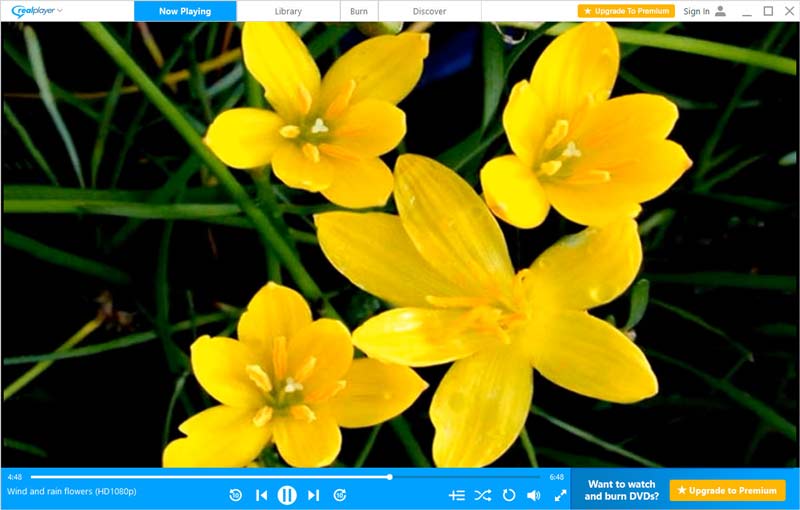Toggle repeat playback
Image resolution: width=800 pixels, height=510 pixels.
pyautogui.click(x=509, y=495)
